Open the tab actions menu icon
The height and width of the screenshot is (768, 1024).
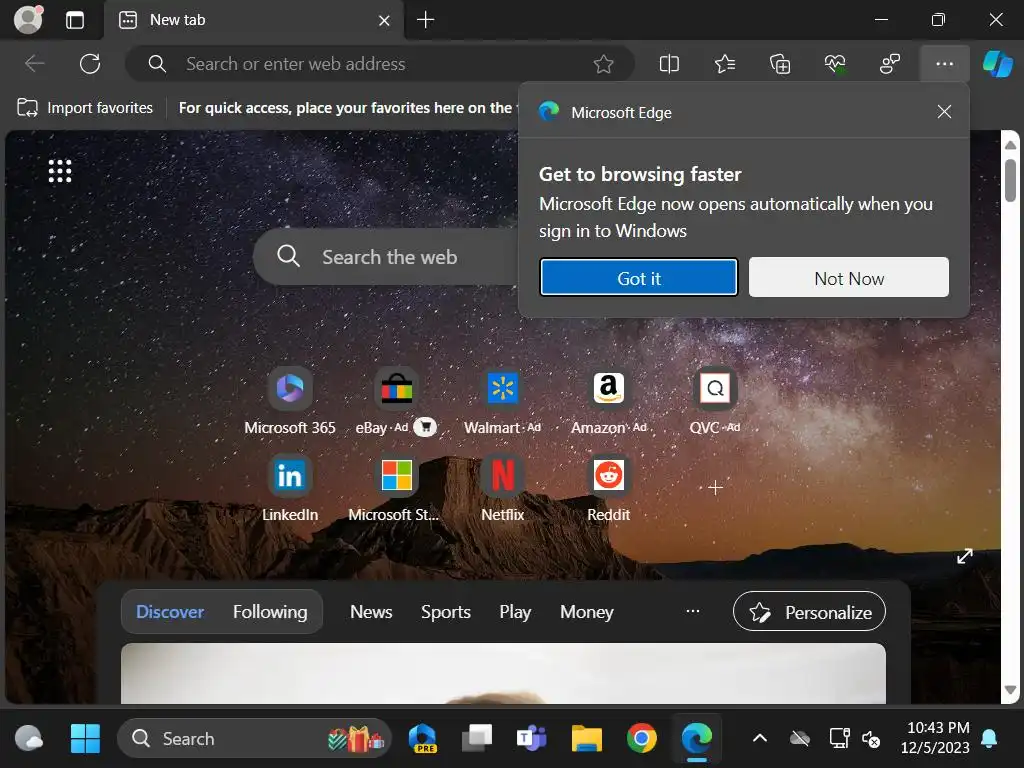pyautogui.click(x=75, y=20)
